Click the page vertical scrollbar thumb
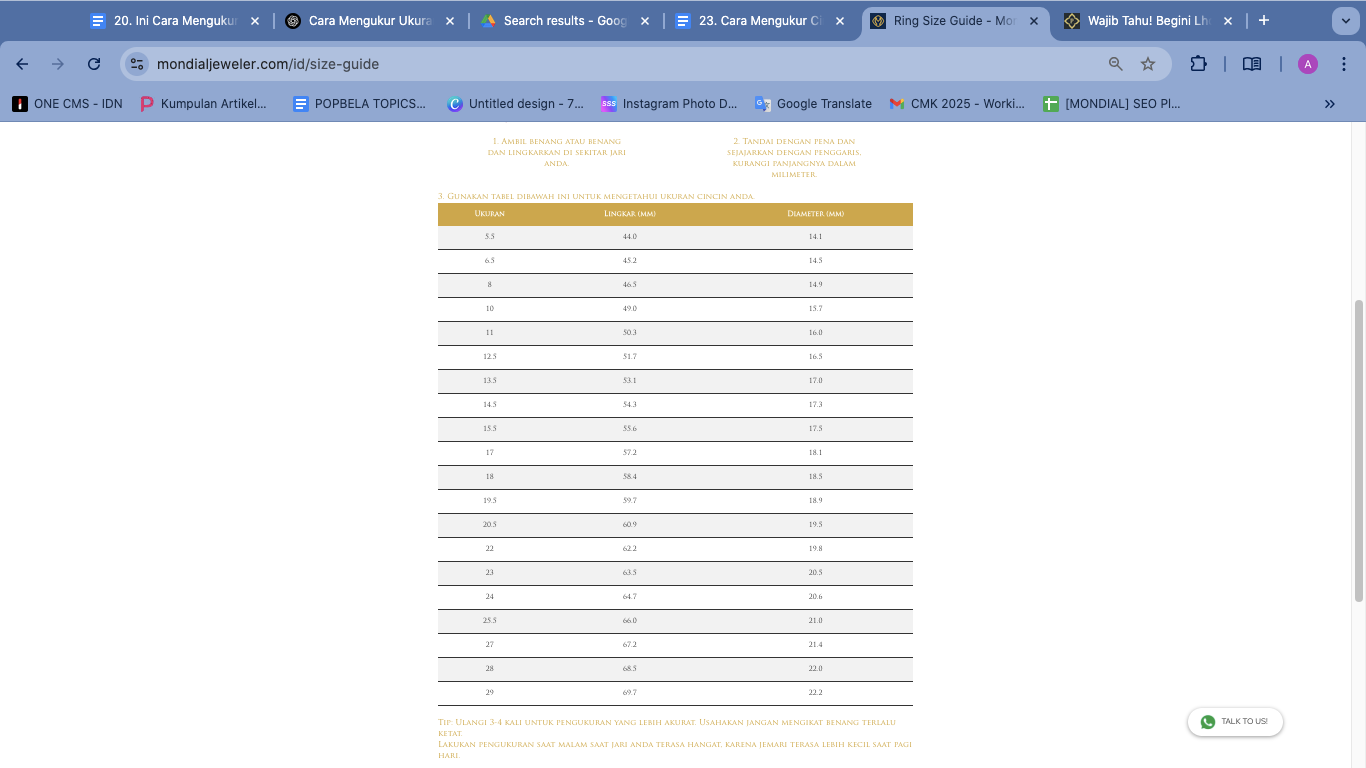1366x768 pixels. pyautogui.click(x=1358, y=450)
